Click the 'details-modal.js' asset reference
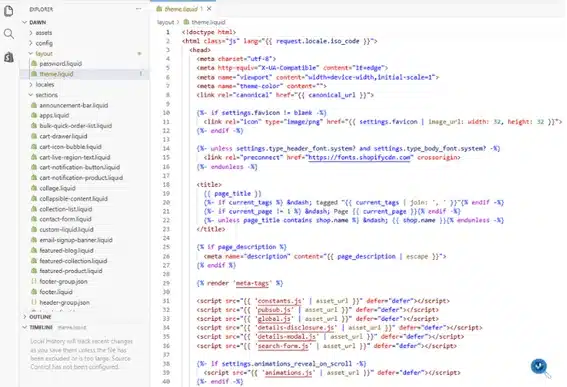This screenshot has height=387, width=567. pyautogui.click(x=286, y=337)
